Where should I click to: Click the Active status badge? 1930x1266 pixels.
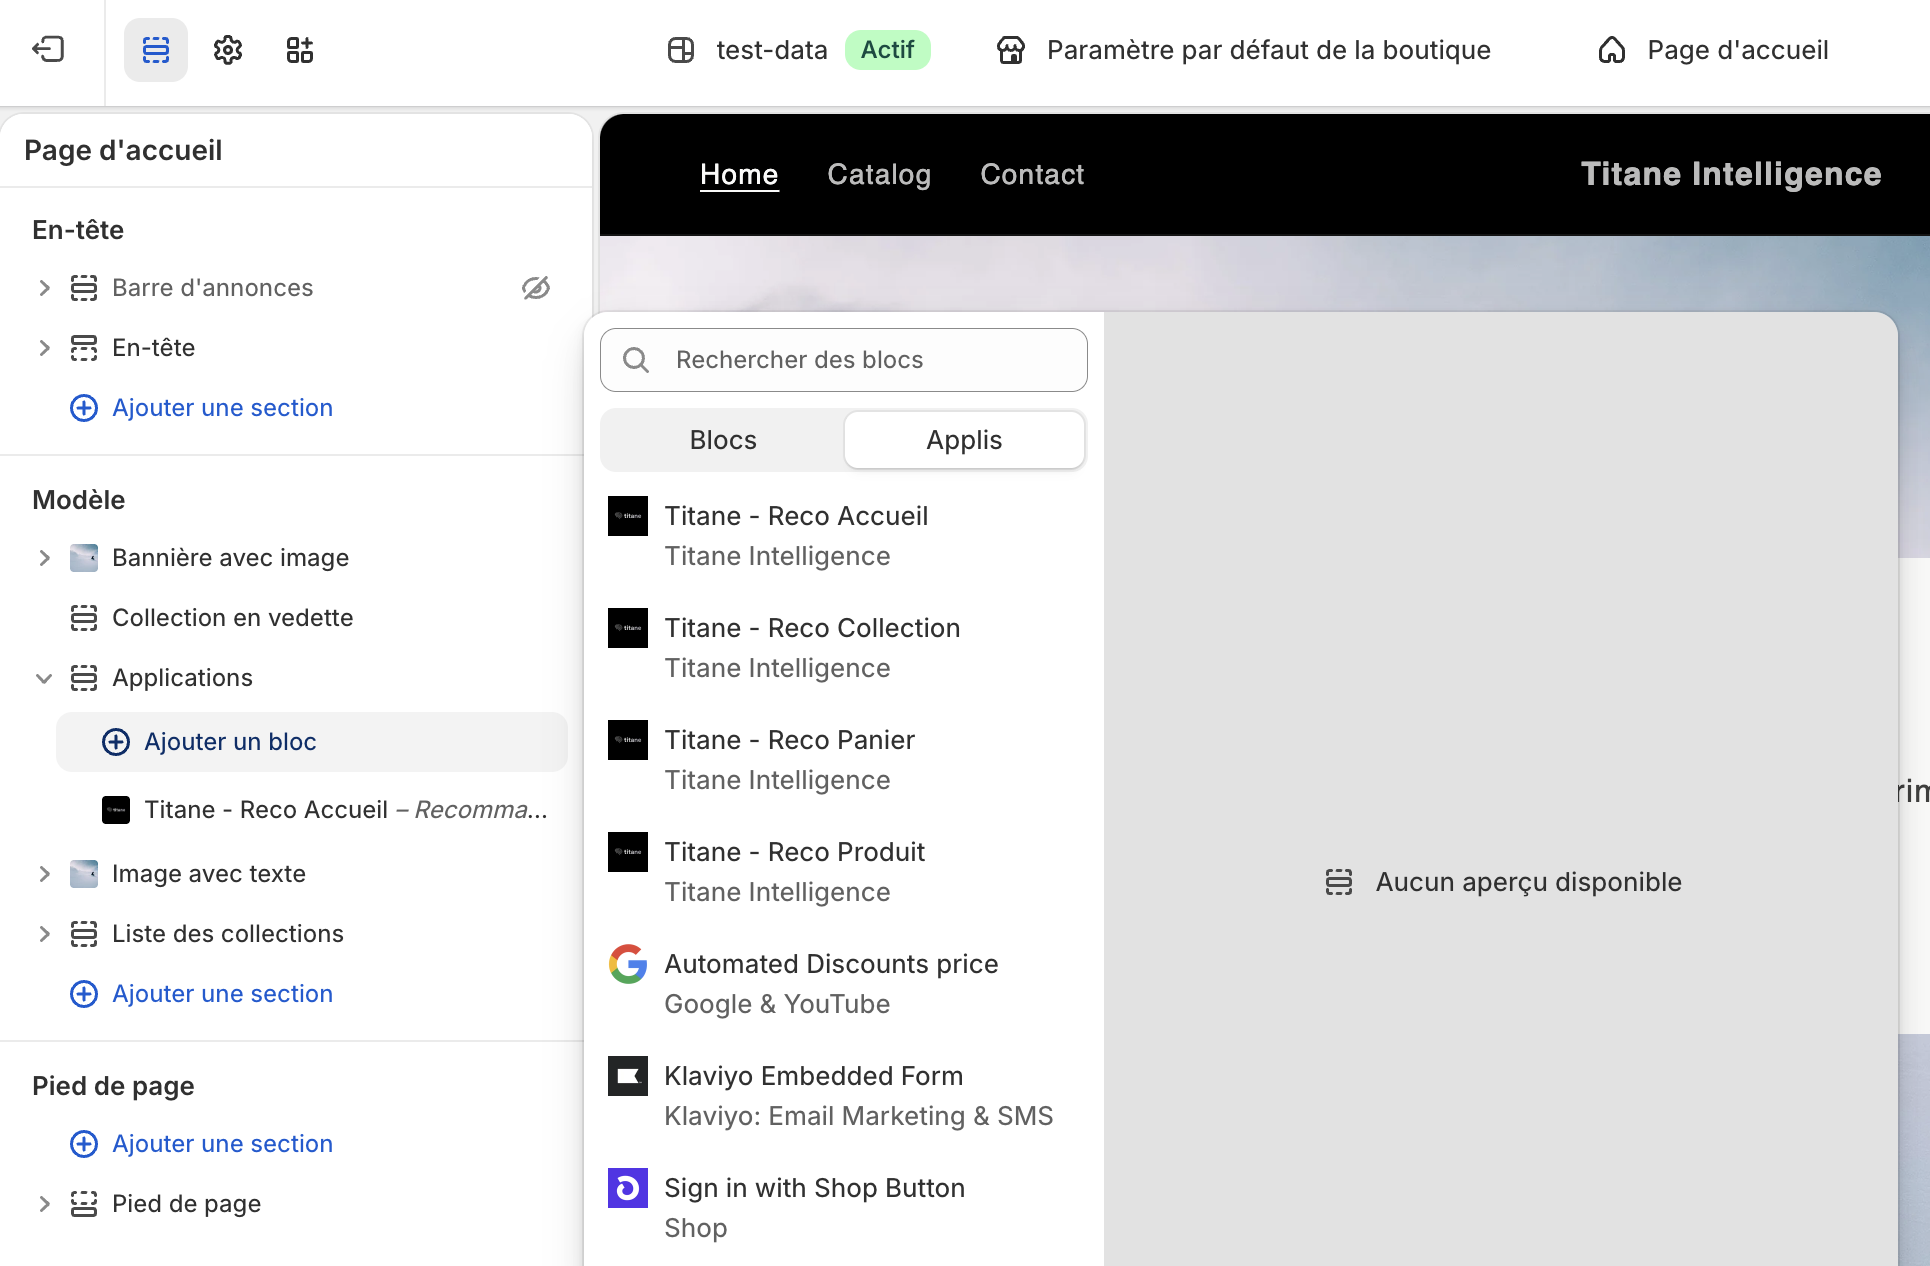pos(888,50)
